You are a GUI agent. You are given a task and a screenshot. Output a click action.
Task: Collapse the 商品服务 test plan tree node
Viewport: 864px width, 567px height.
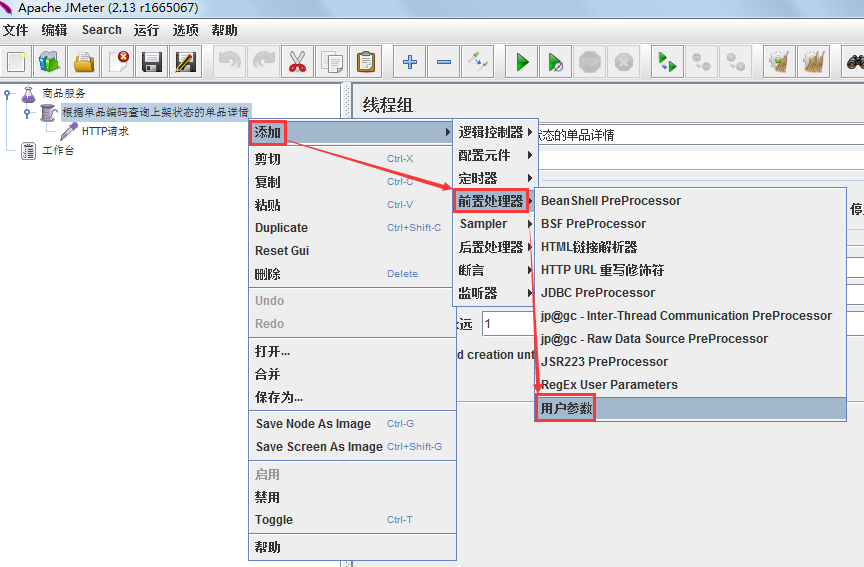(8, 93)
